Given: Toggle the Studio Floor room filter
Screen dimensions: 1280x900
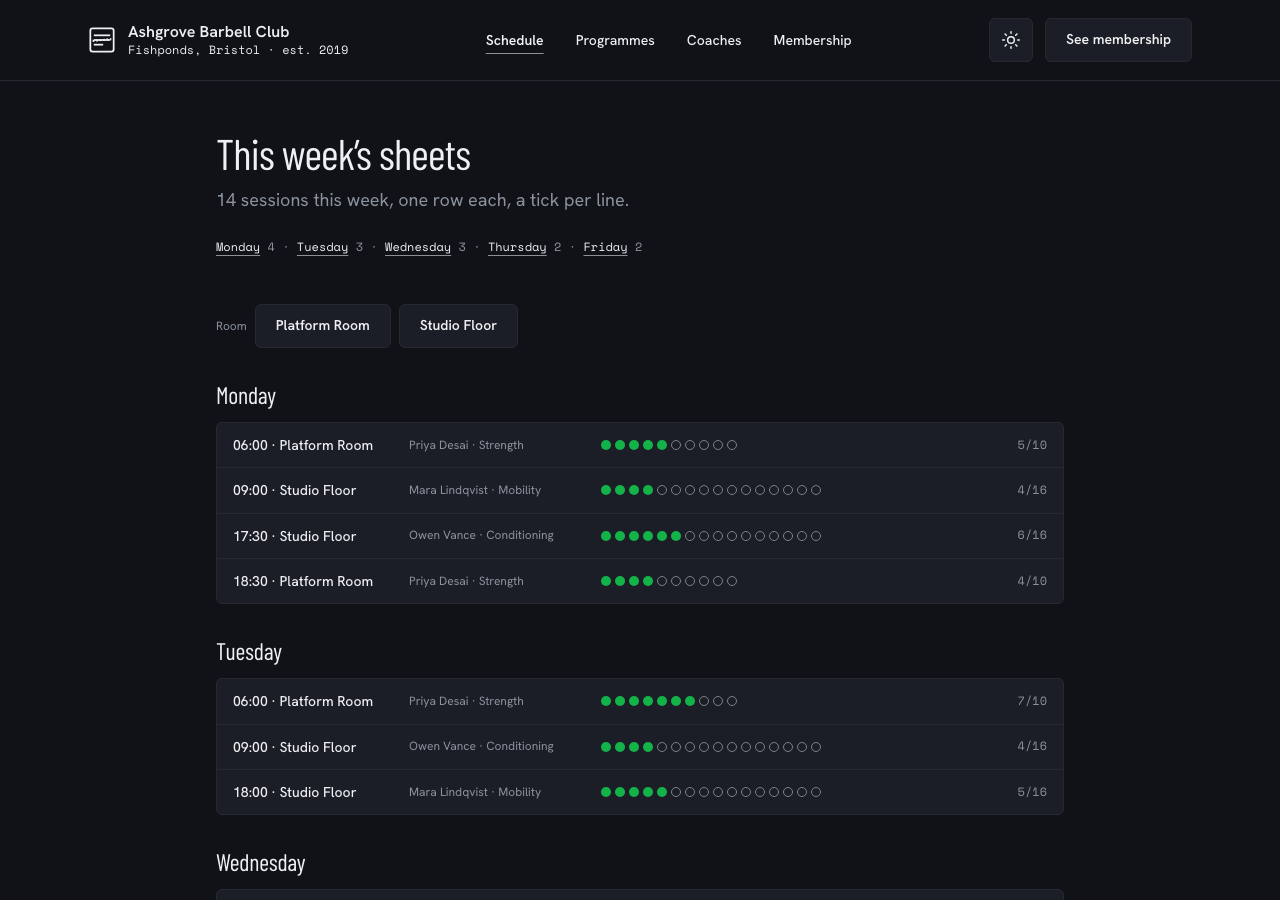Looking at the screenshot, I should point(458,326).
